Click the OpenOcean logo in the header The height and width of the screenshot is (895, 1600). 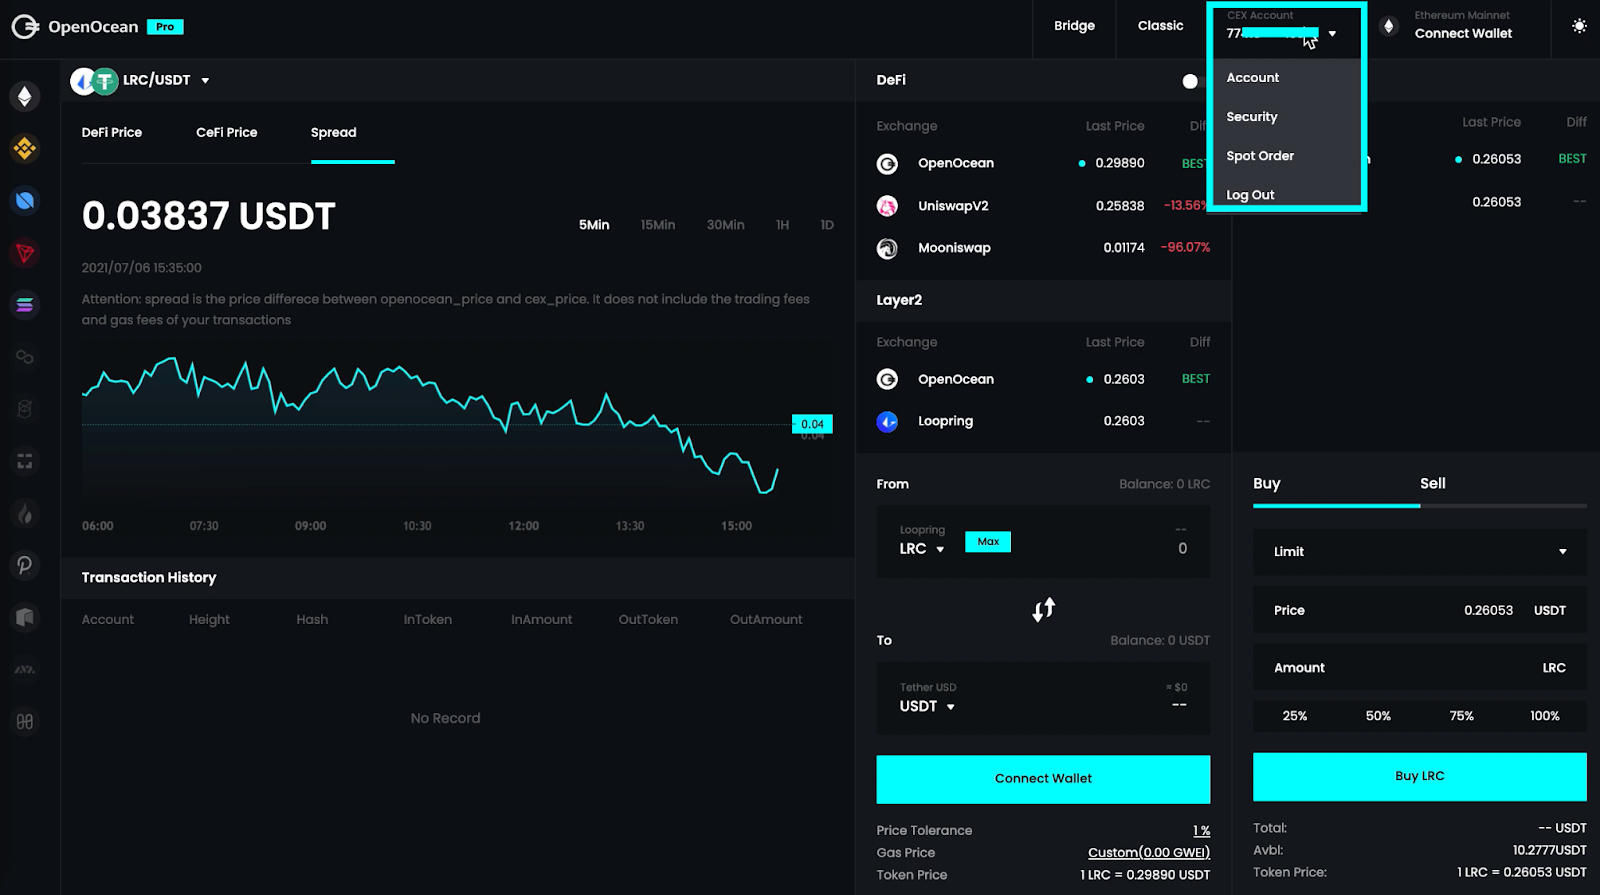click(x=75, y=27)
